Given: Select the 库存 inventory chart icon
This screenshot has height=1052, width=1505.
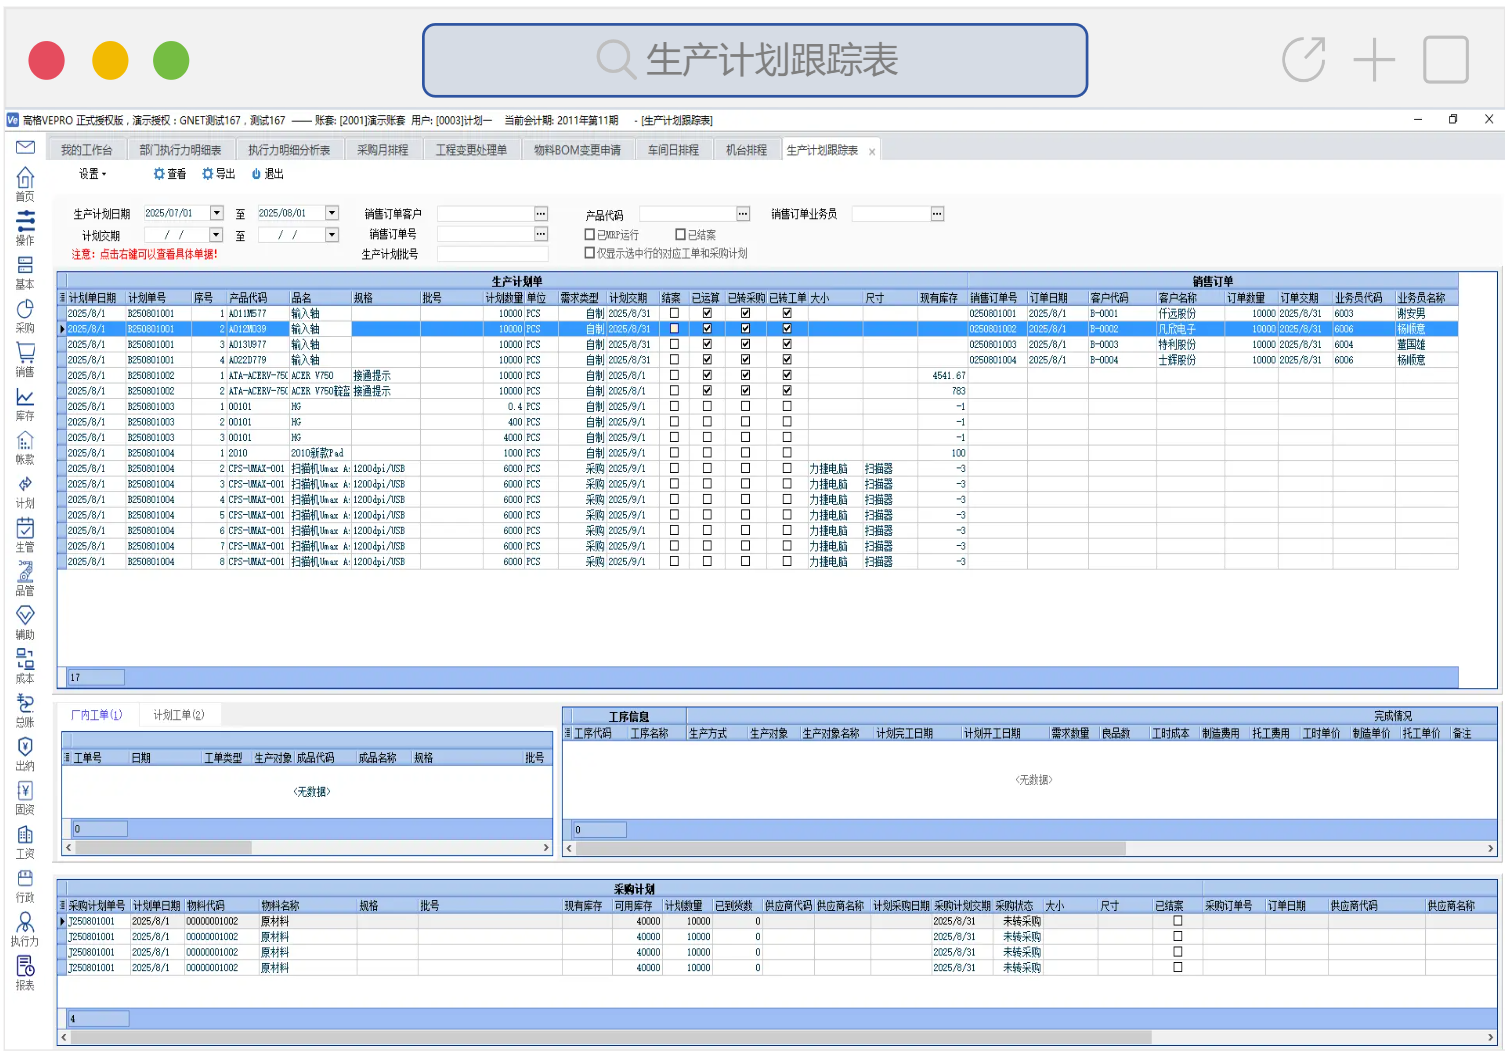Looking at the screenshot, I should [25, 402].
